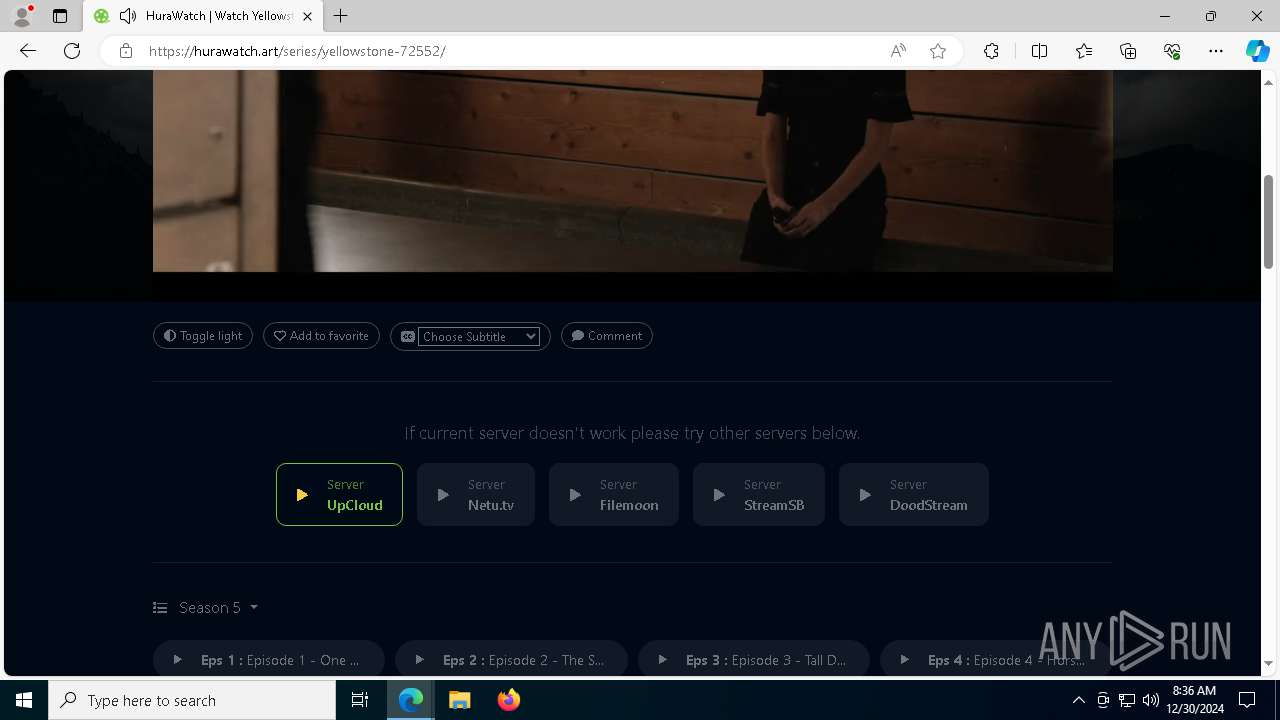1280x720 pixels.
Task: Open the Edge profile icon
Action: pyautogui.click(x=22, y=16)
